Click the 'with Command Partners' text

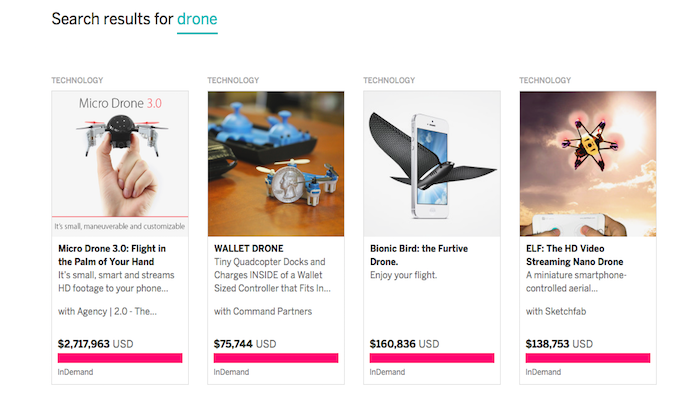click(x=263, y=311)
